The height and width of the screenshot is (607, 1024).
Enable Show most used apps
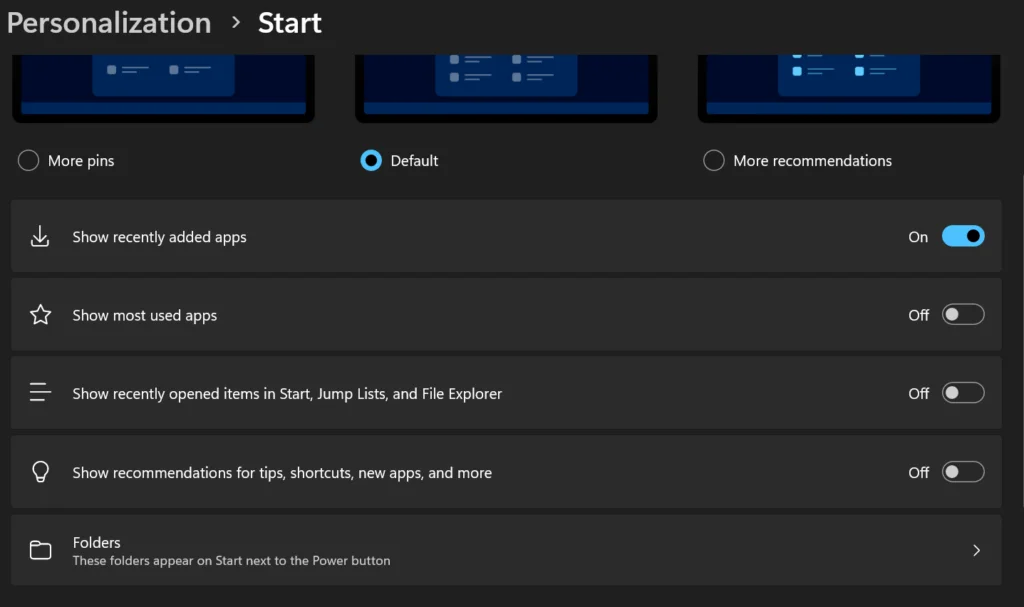pyautogui.click(x=962, y=314)
